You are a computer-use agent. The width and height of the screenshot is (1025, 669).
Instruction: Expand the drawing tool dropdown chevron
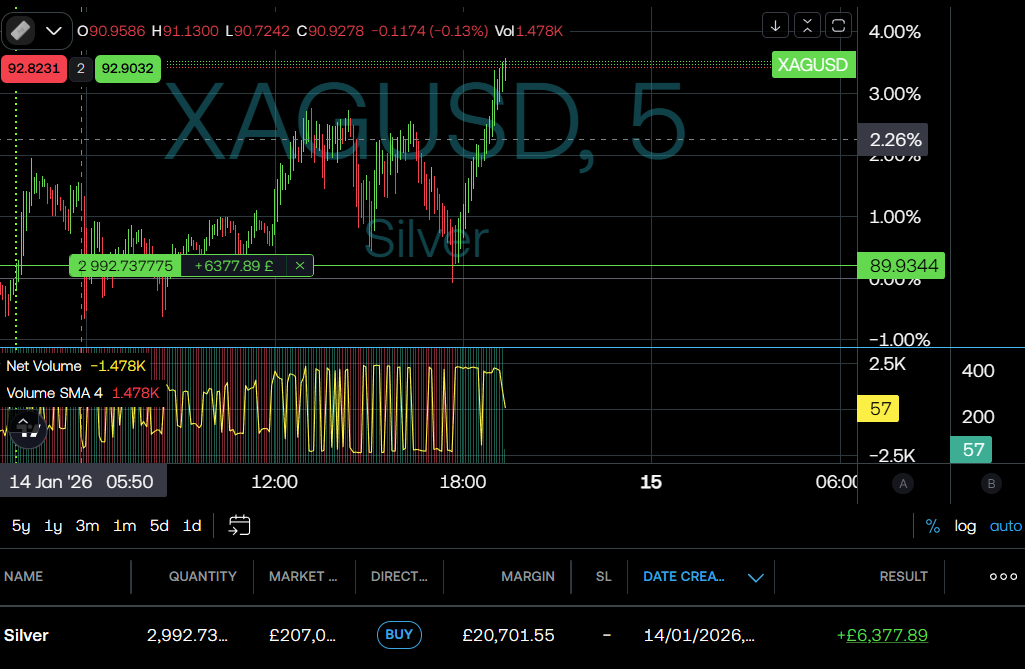pyautogui.click(x=55, y=31)
